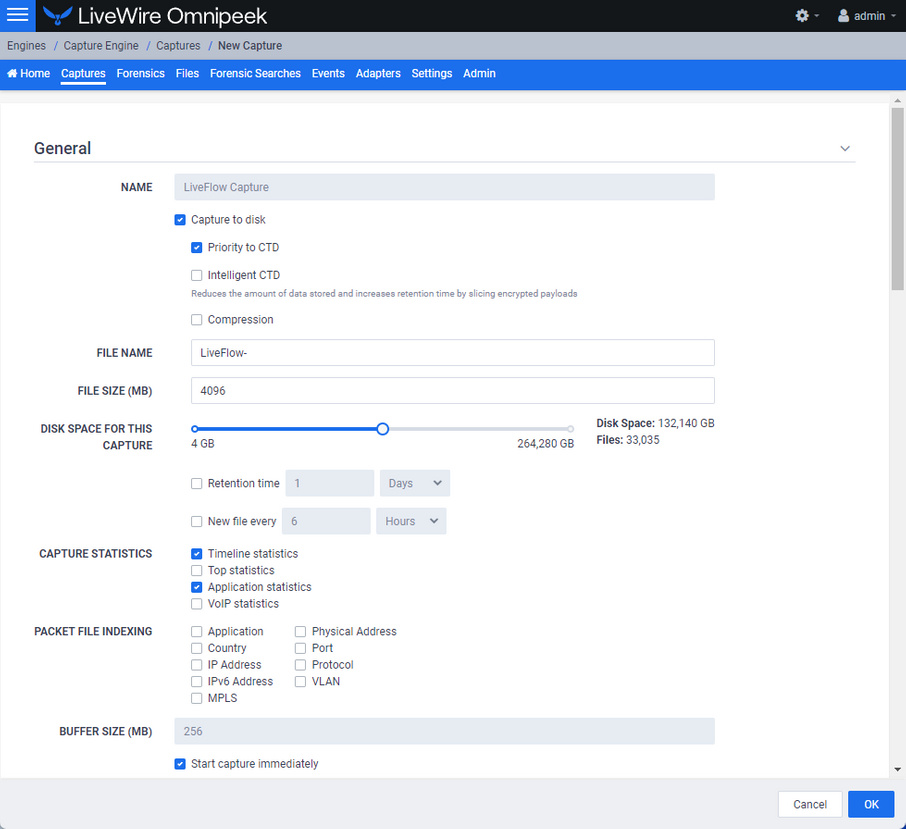Click the Retention time value field

pyautogui.click(x=330, y=483)
